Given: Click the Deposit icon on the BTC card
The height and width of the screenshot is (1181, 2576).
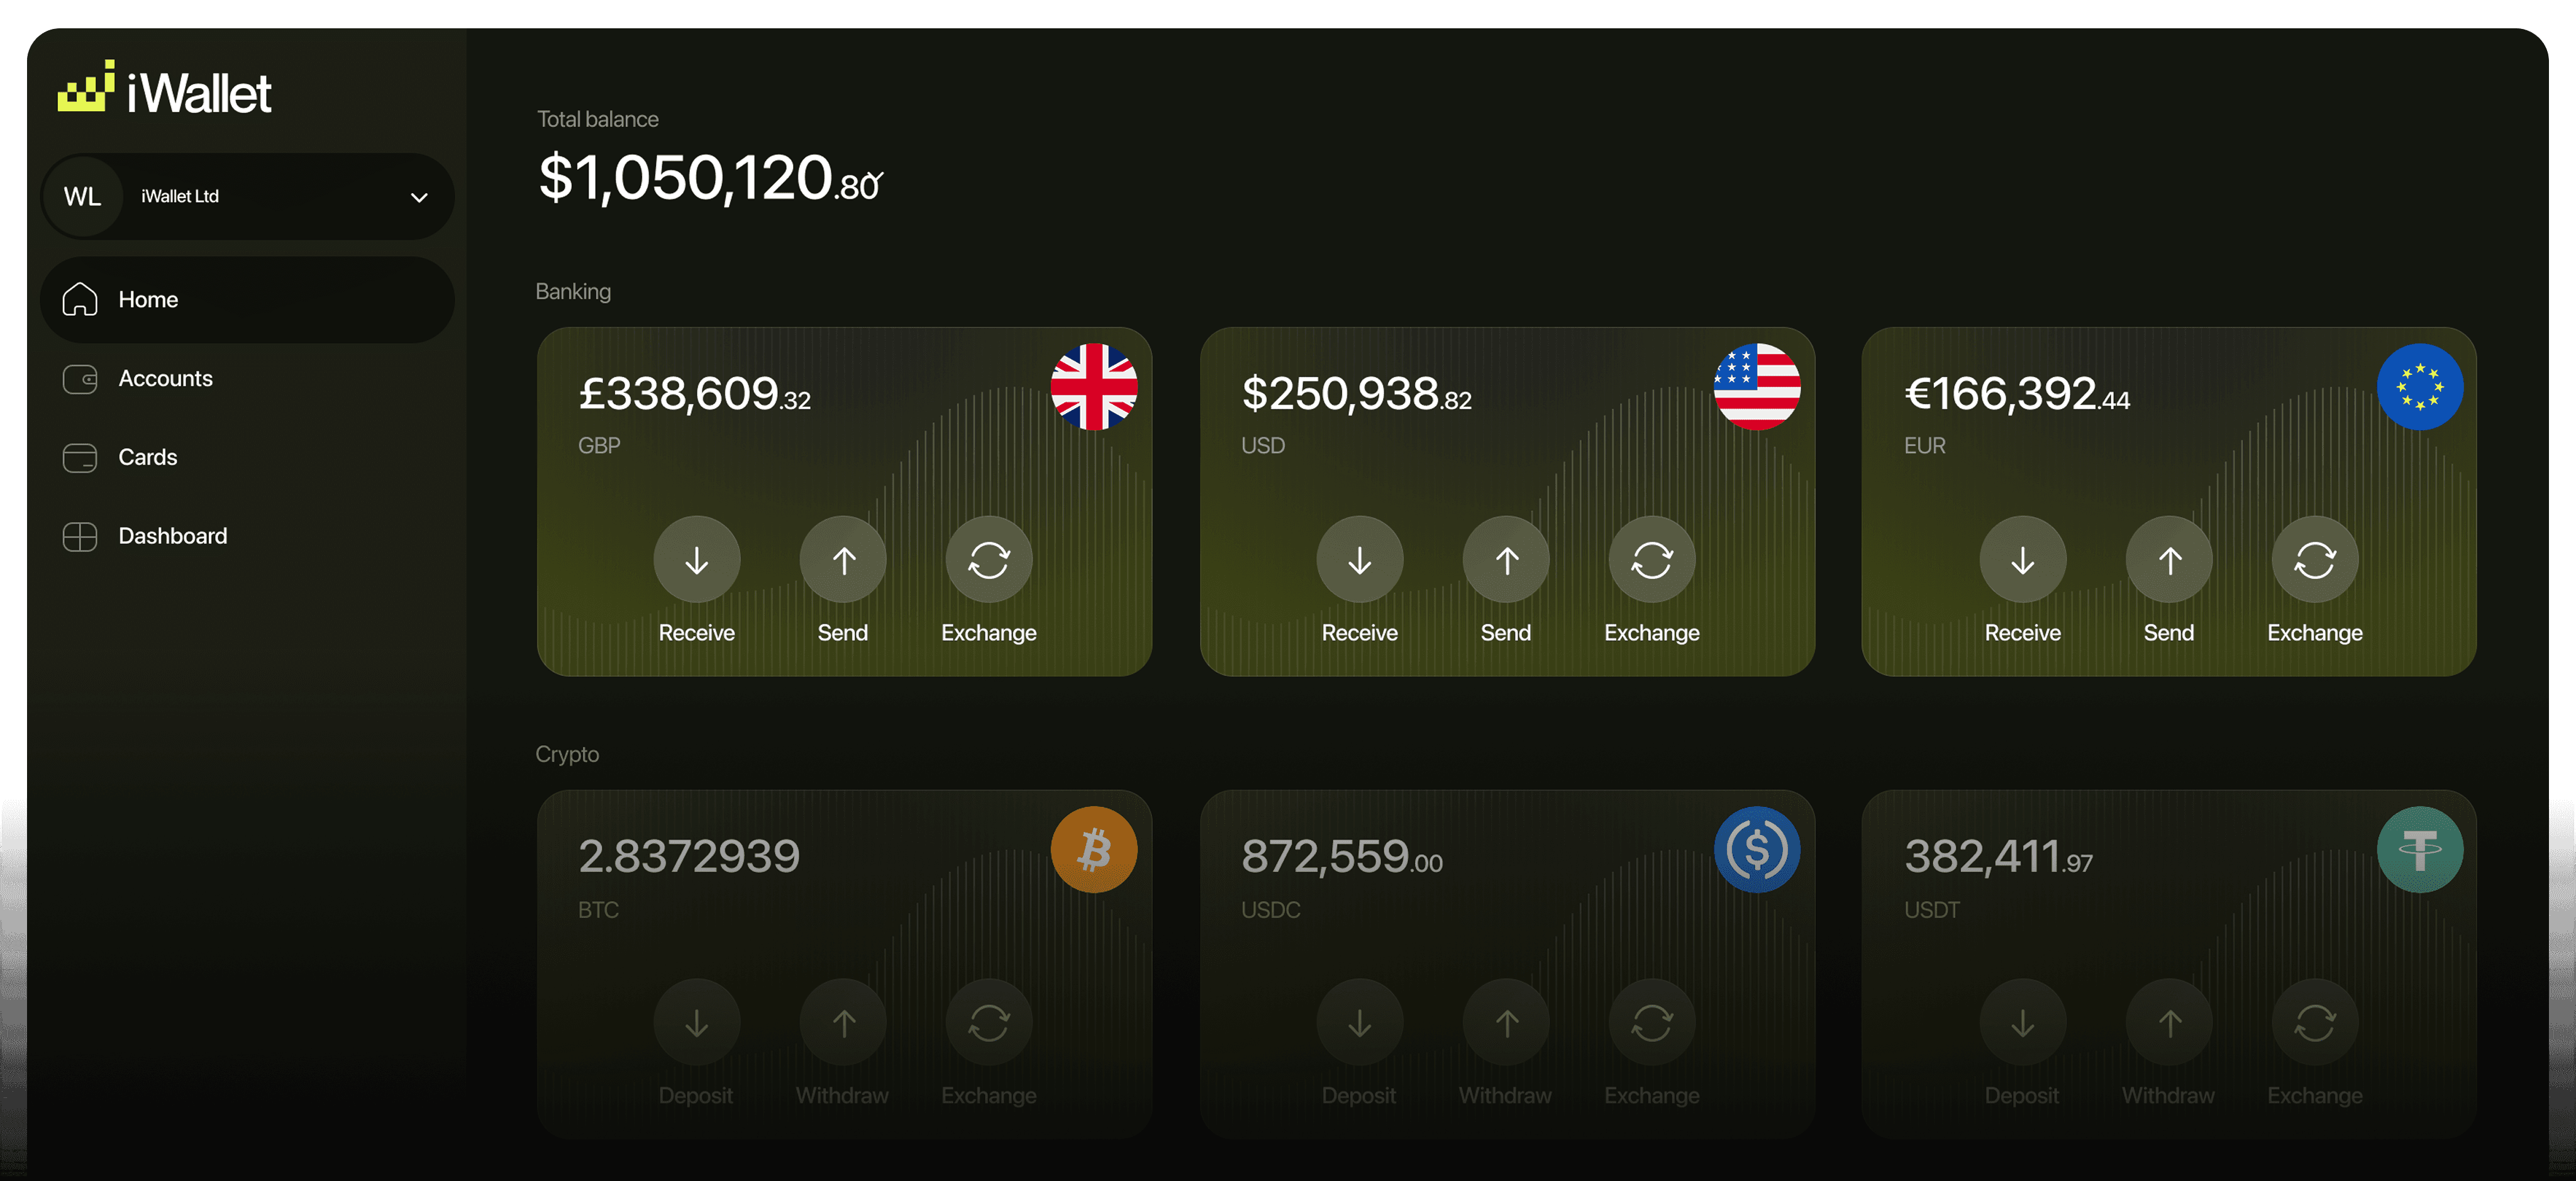Looking at the screenshot, I should [x=697, y=1021].
